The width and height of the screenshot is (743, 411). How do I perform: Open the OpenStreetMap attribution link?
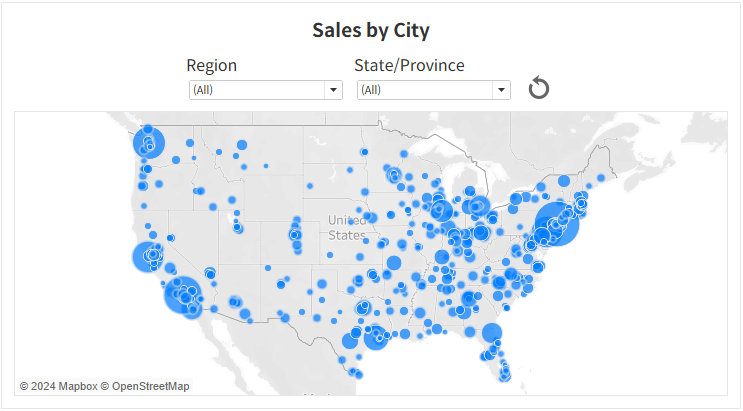click(145, 386)
